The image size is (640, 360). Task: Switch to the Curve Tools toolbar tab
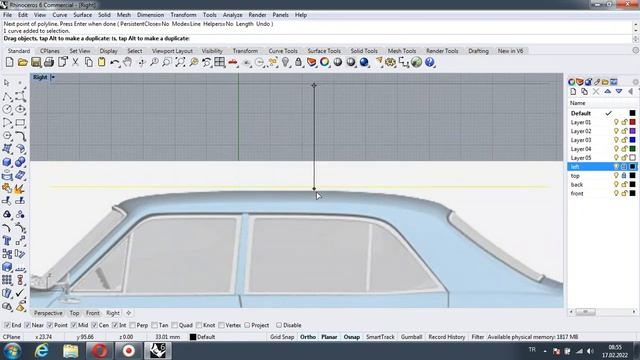point(283,51)
